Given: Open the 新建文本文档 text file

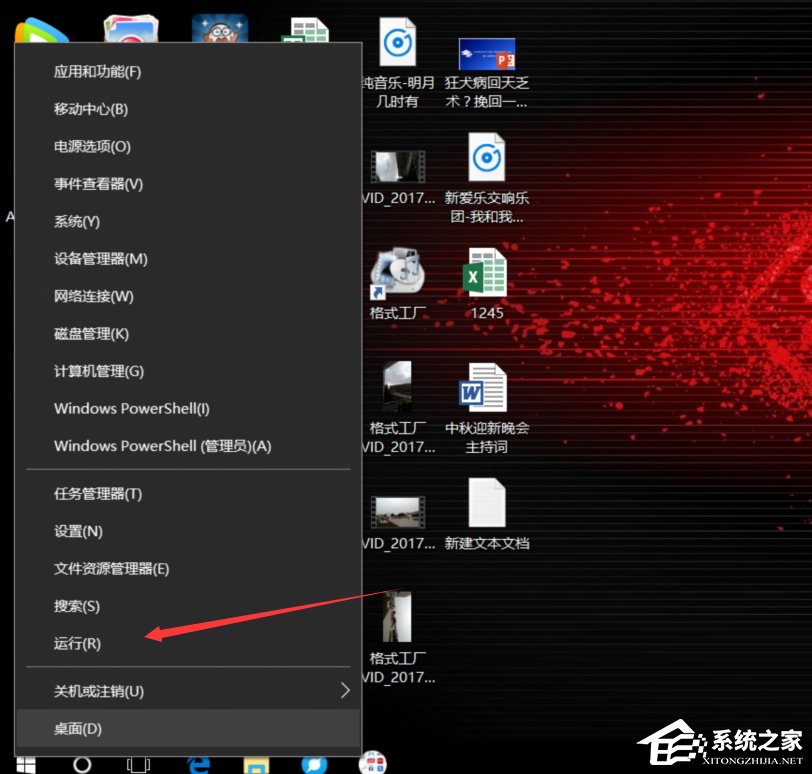Looking at the screenshot, I should coord(487,501).
